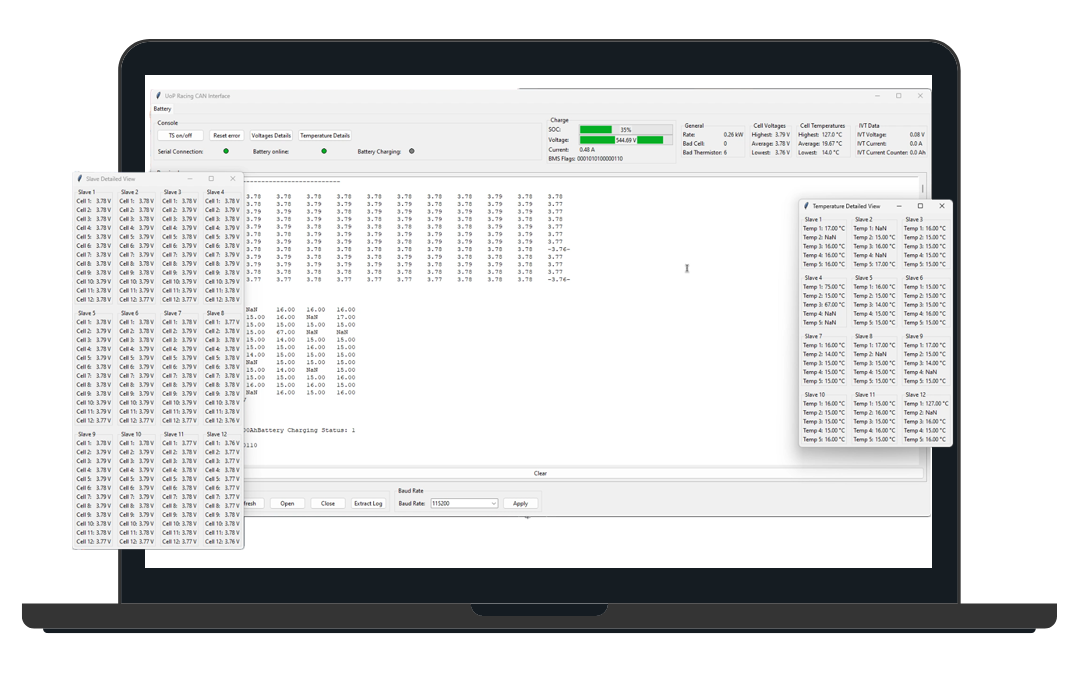The width and height of the screenshot is (1080, 680).
Task: Click the Serial Connection green indicator
Action: pos(226,152)
